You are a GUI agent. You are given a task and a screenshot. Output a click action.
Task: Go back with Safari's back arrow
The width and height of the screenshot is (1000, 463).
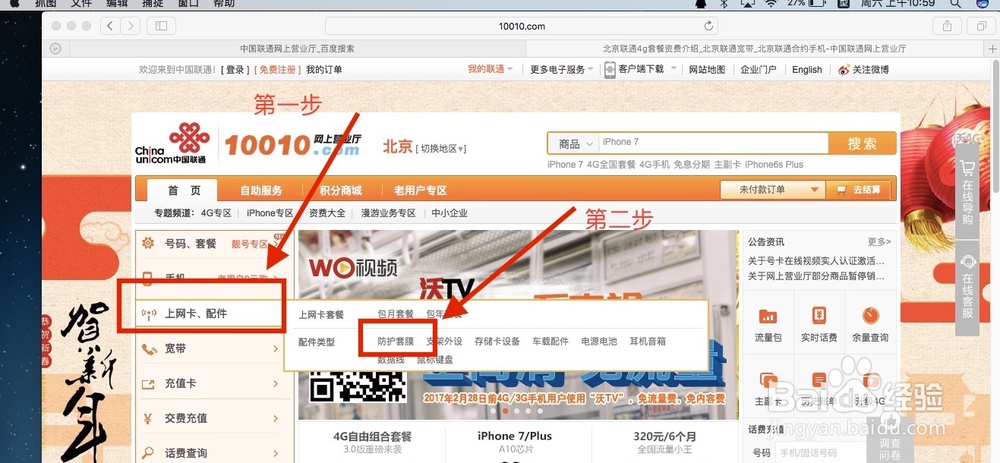click(x=110, y=26)
